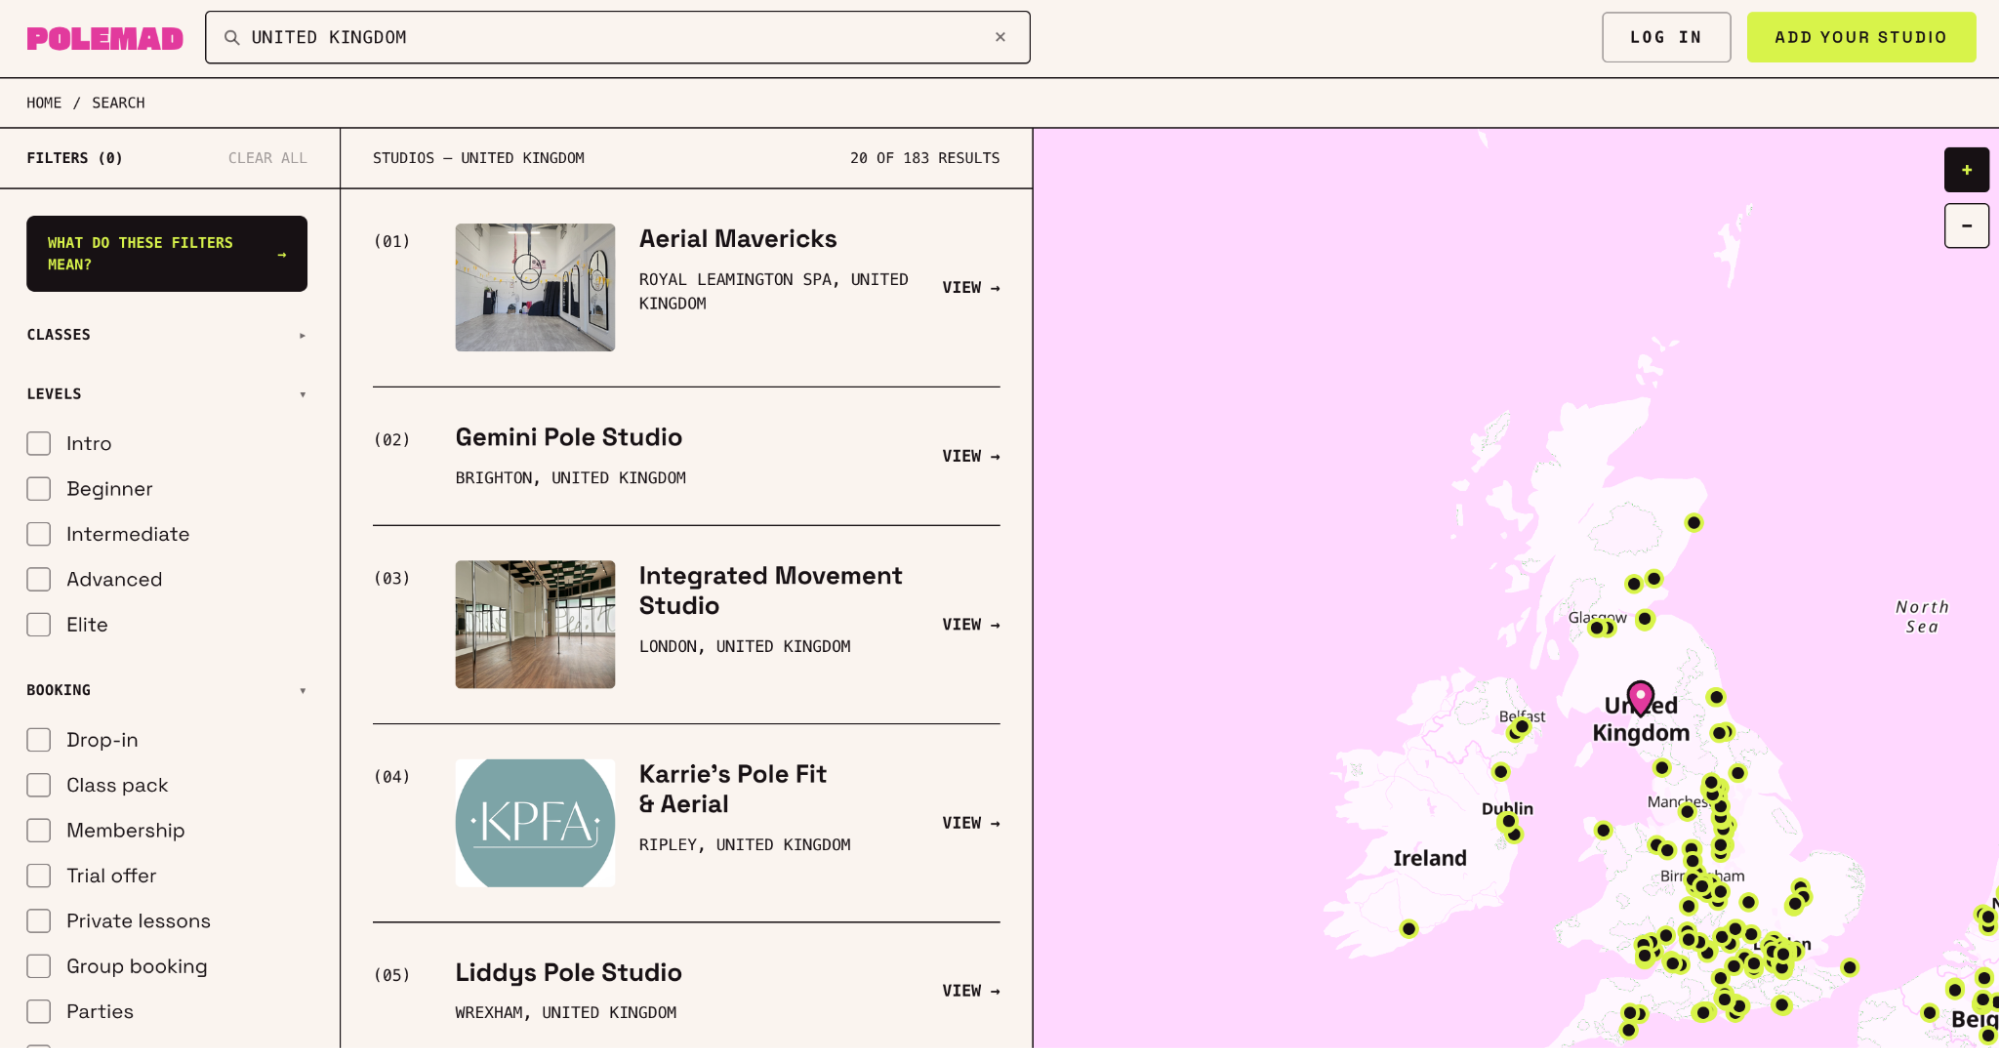Open Integrated Movement Studio photo
Image resolution: width=1999 pixels, height=1049 pixels.
535,624
